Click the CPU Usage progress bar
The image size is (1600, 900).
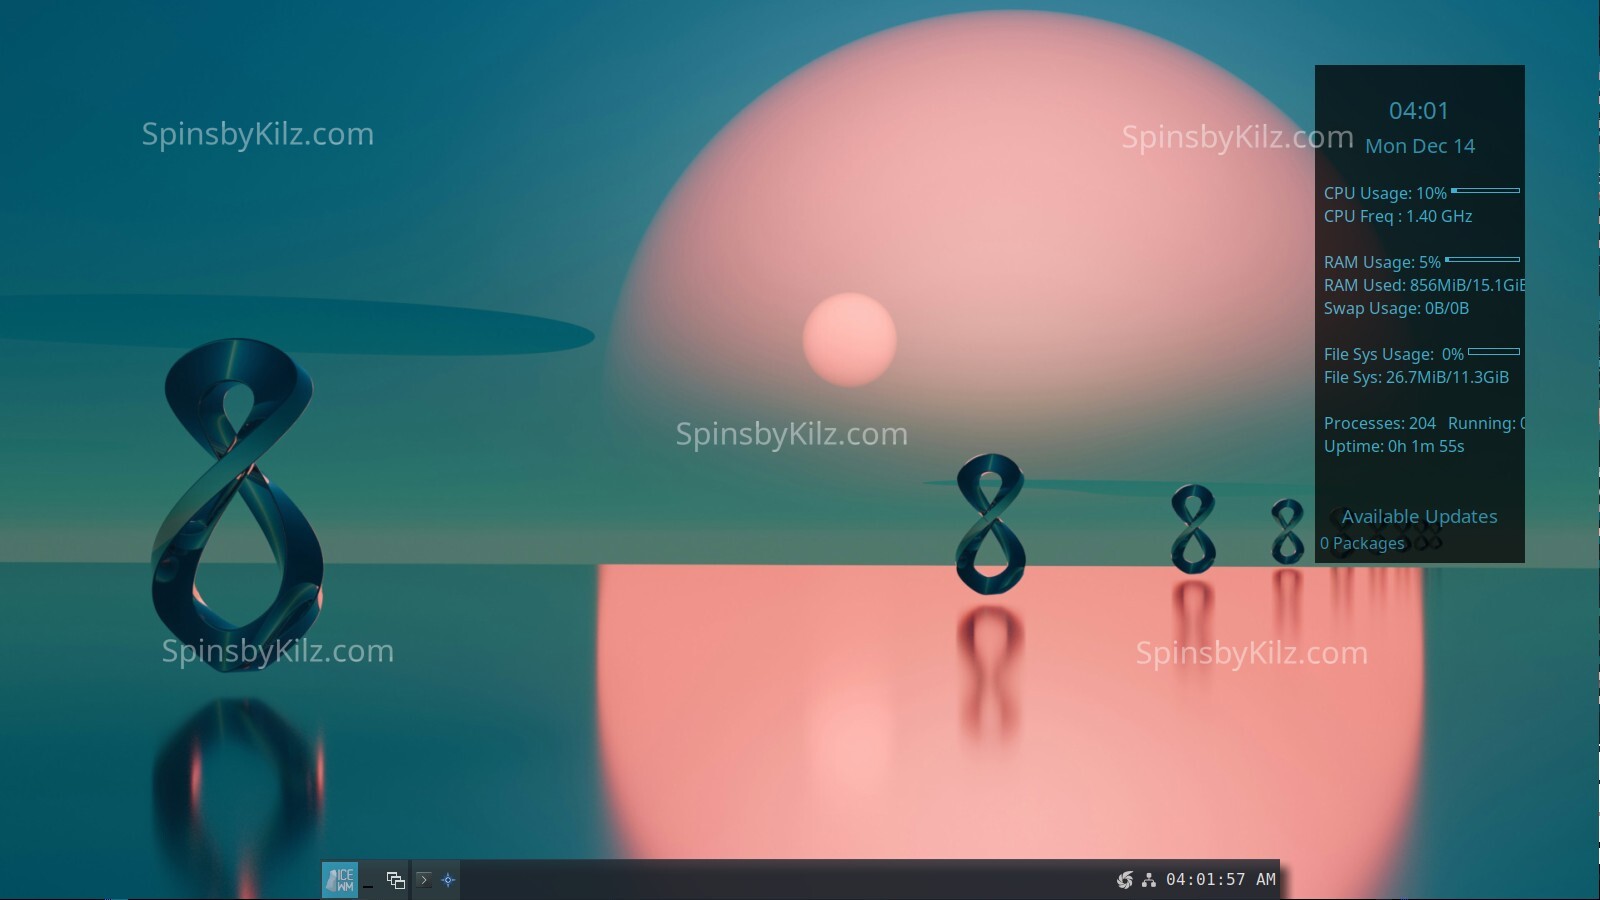point(1485,190)
